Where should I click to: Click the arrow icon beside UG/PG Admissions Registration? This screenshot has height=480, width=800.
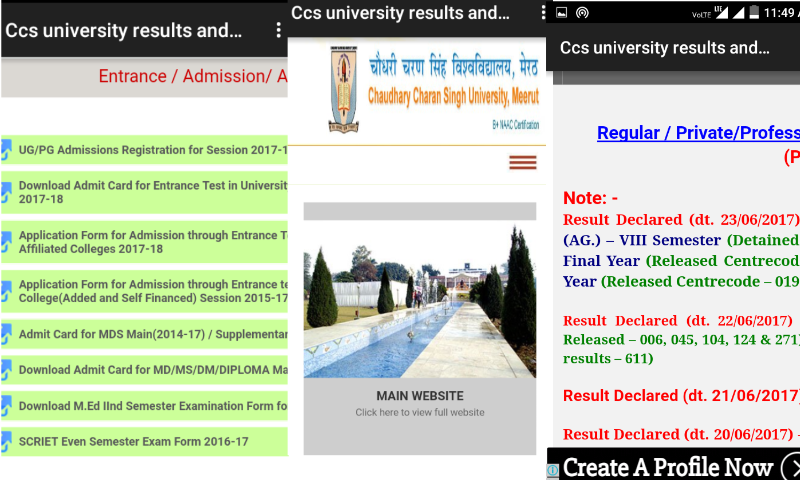pos(6,150)
